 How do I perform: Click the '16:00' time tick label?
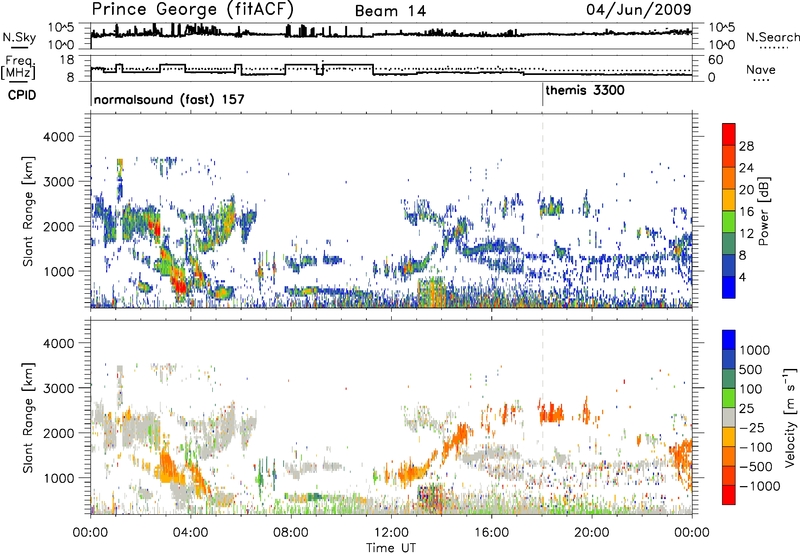(491, 533)
